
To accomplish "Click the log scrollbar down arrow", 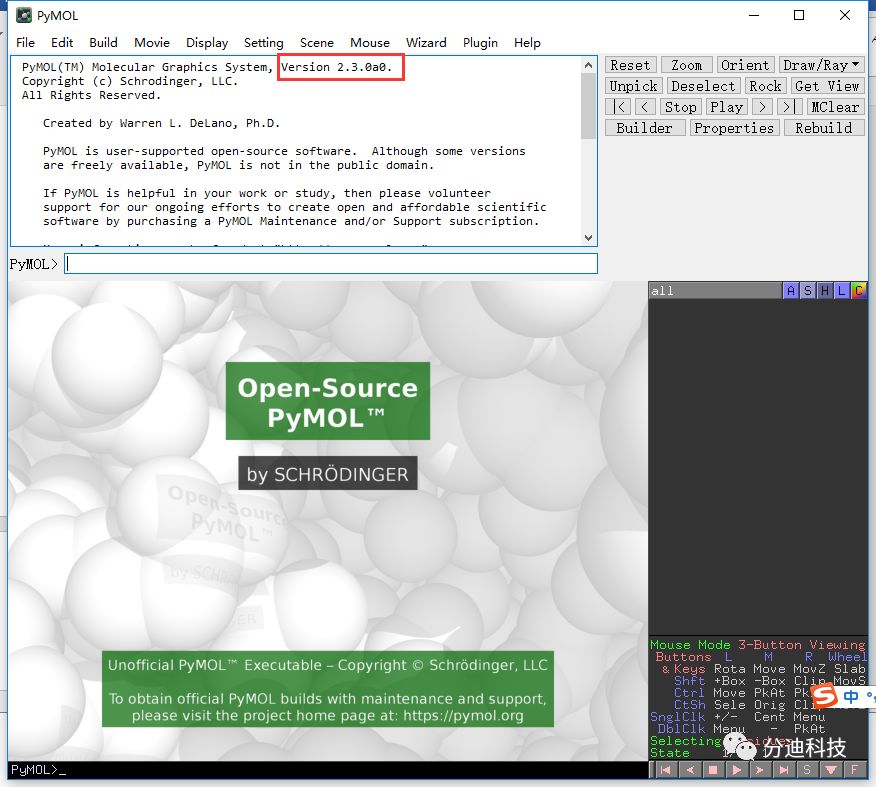I will click(588, 237).
